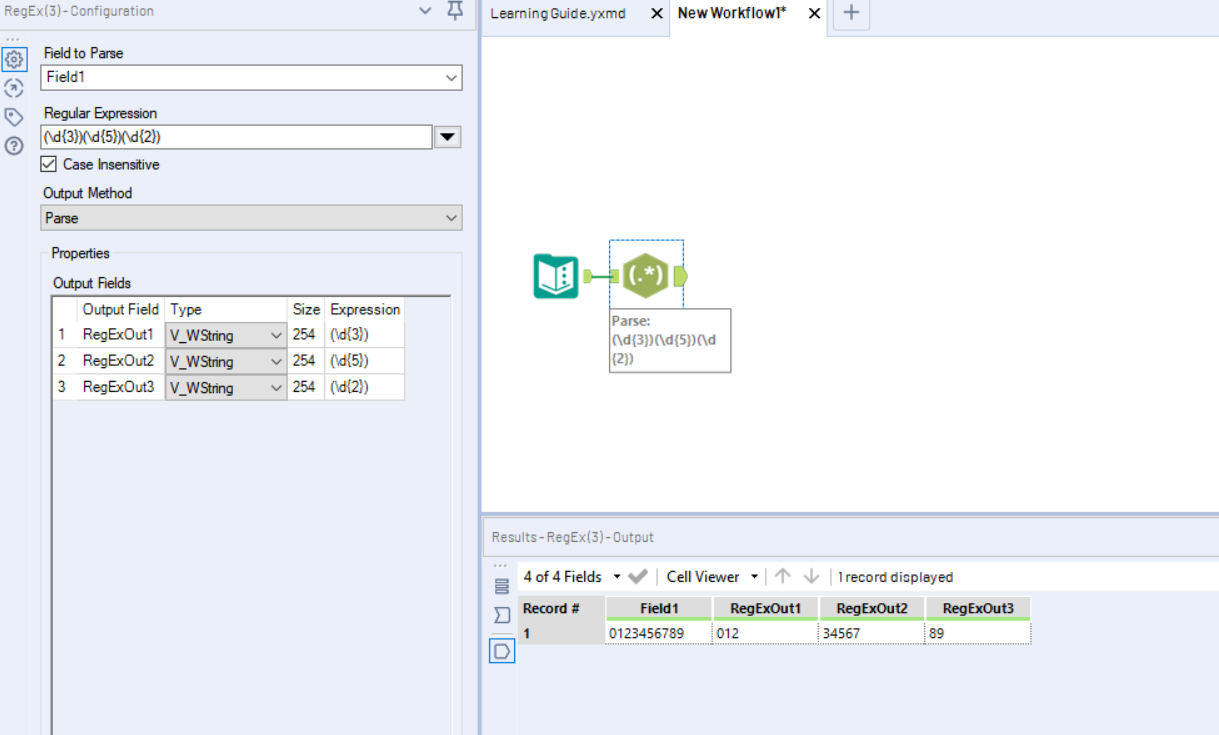Select the RegEx tool on canvas
Viewport: 1219px width, 735px height.
[x=645, y=275]
